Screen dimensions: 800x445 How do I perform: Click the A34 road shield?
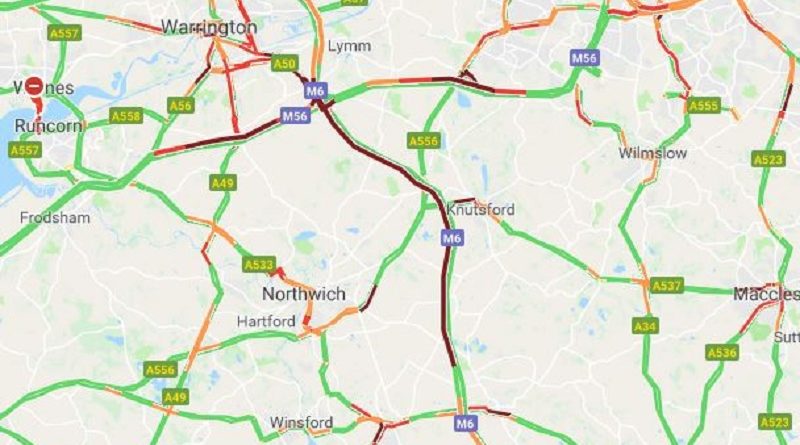645,326
